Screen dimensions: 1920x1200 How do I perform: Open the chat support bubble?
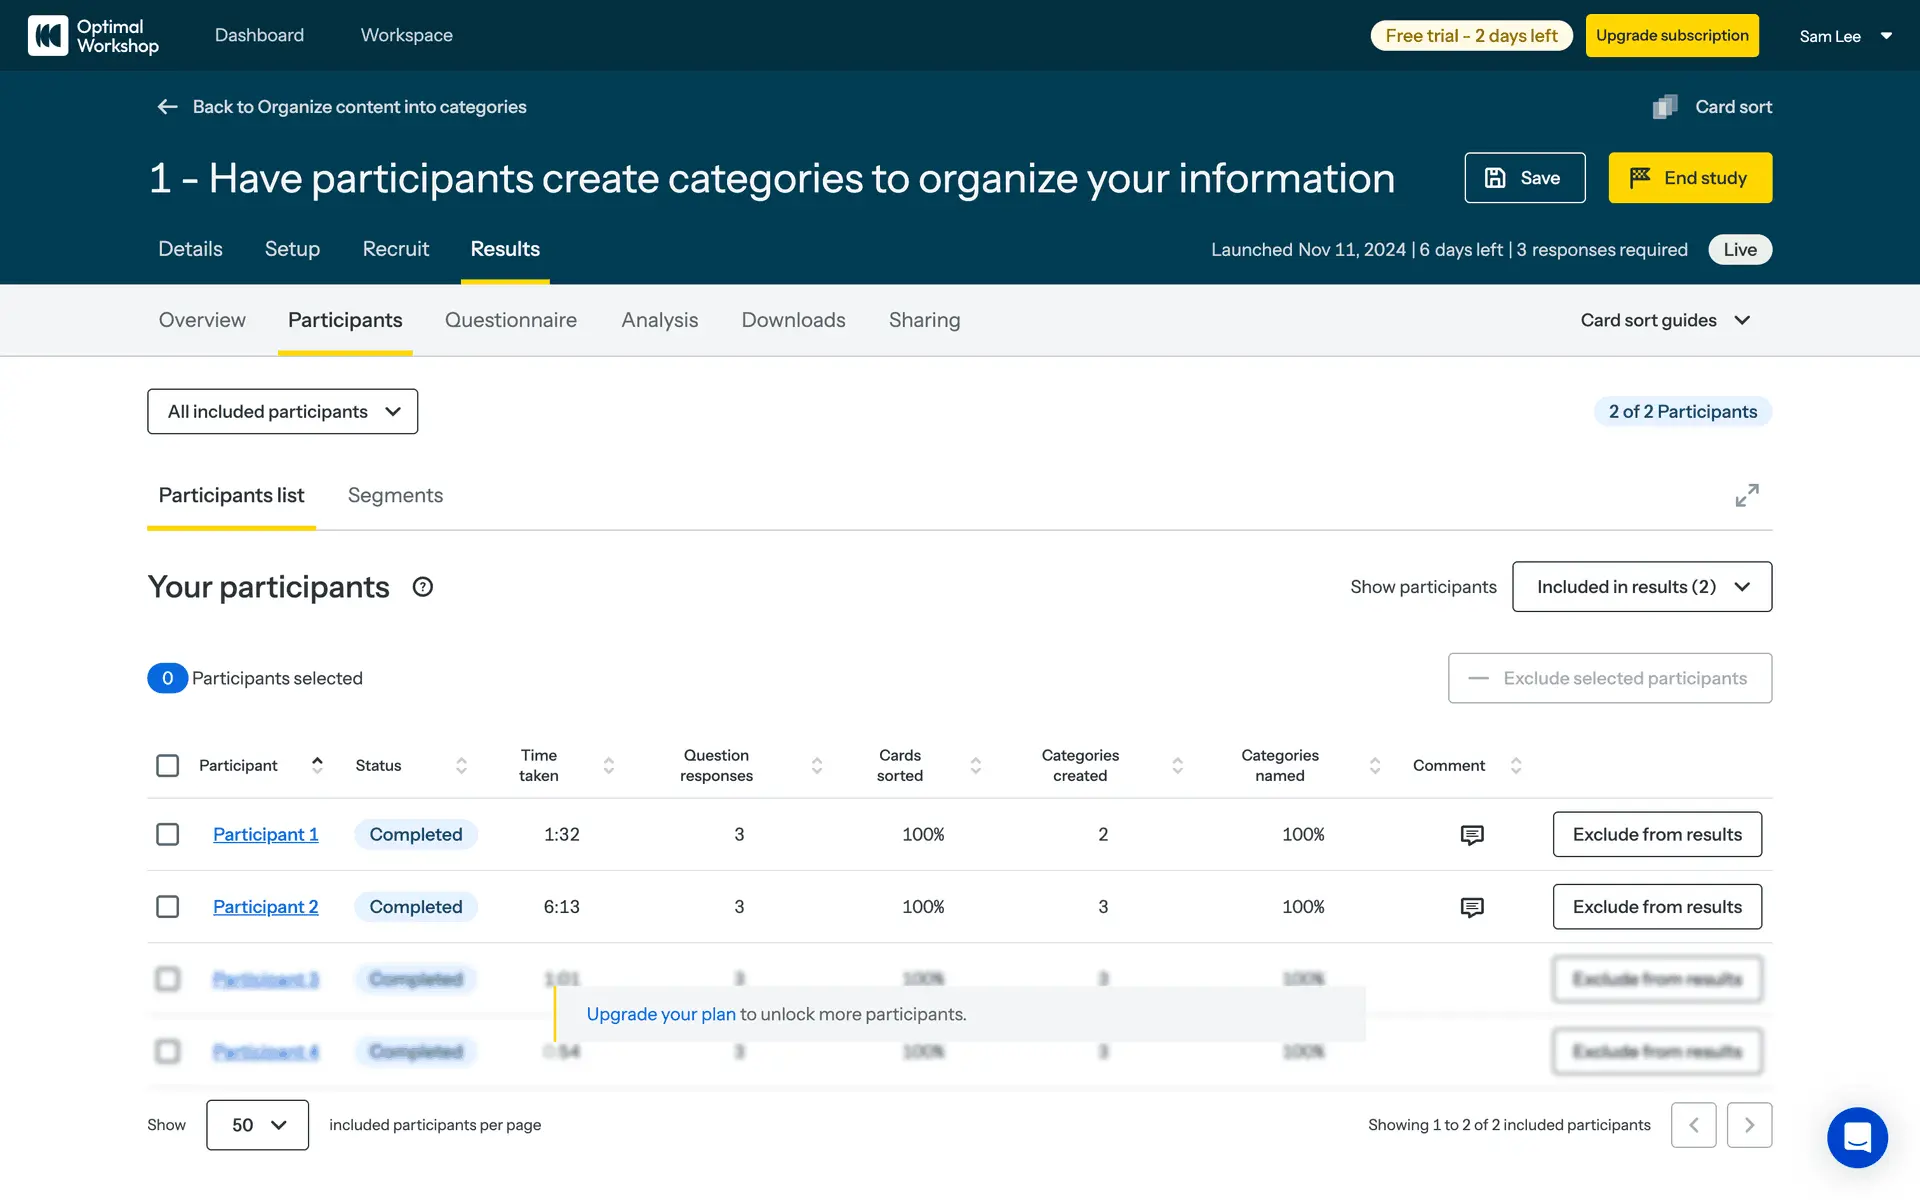tap(1856, 1137)
